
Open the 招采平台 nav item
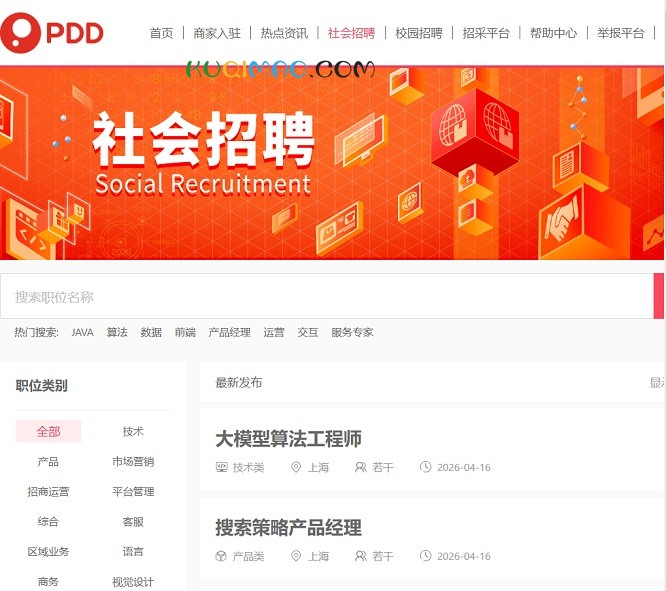[x=486, y=33]
